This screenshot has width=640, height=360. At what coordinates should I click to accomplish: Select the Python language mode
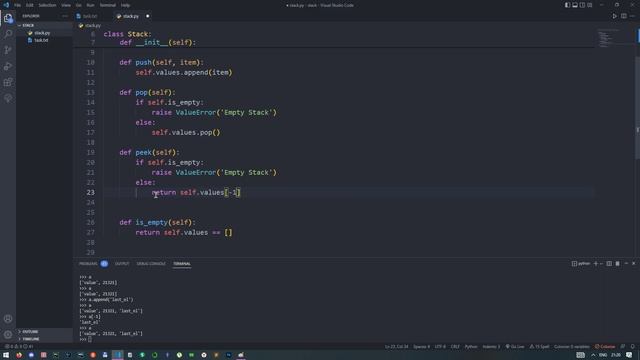click(x=471, y=347)
